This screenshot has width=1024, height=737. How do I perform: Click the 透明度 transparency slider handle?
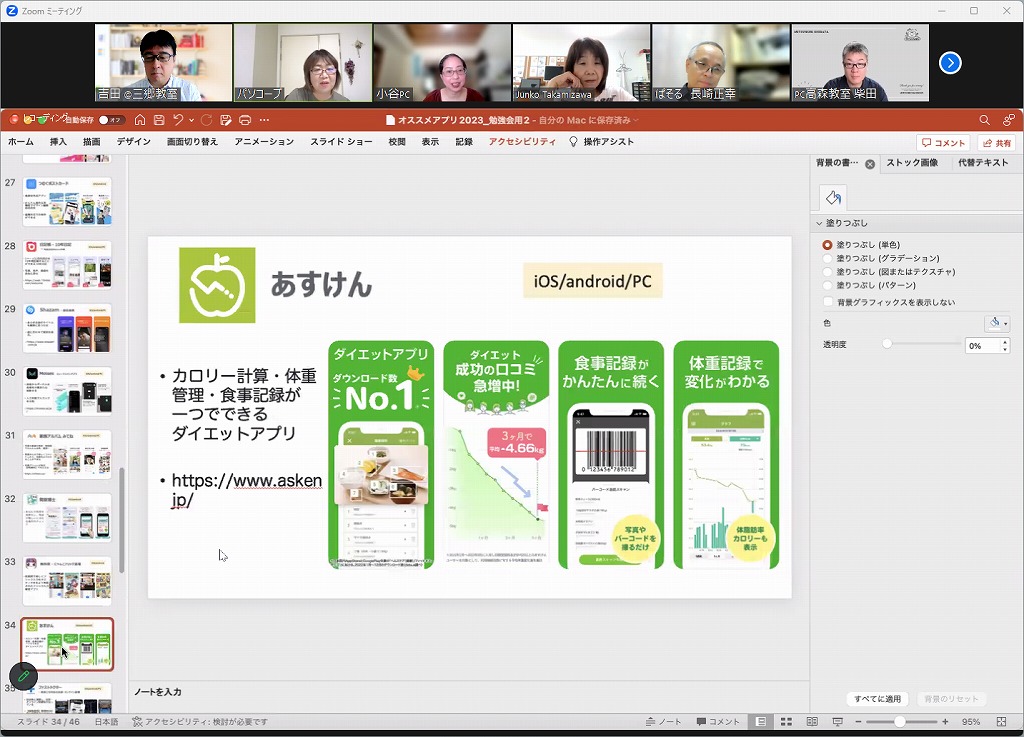887,344
